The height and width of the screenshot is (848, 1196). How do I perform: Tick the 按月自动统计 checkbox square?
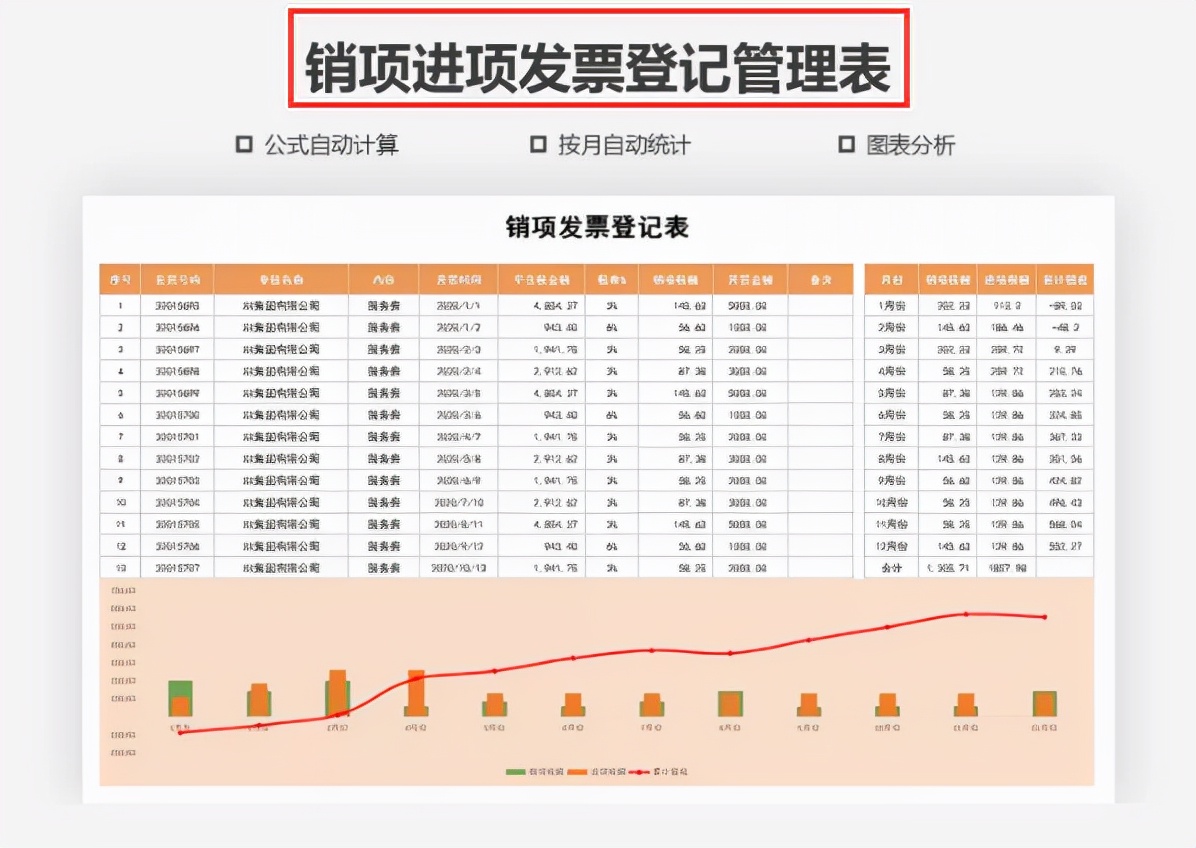539,144
